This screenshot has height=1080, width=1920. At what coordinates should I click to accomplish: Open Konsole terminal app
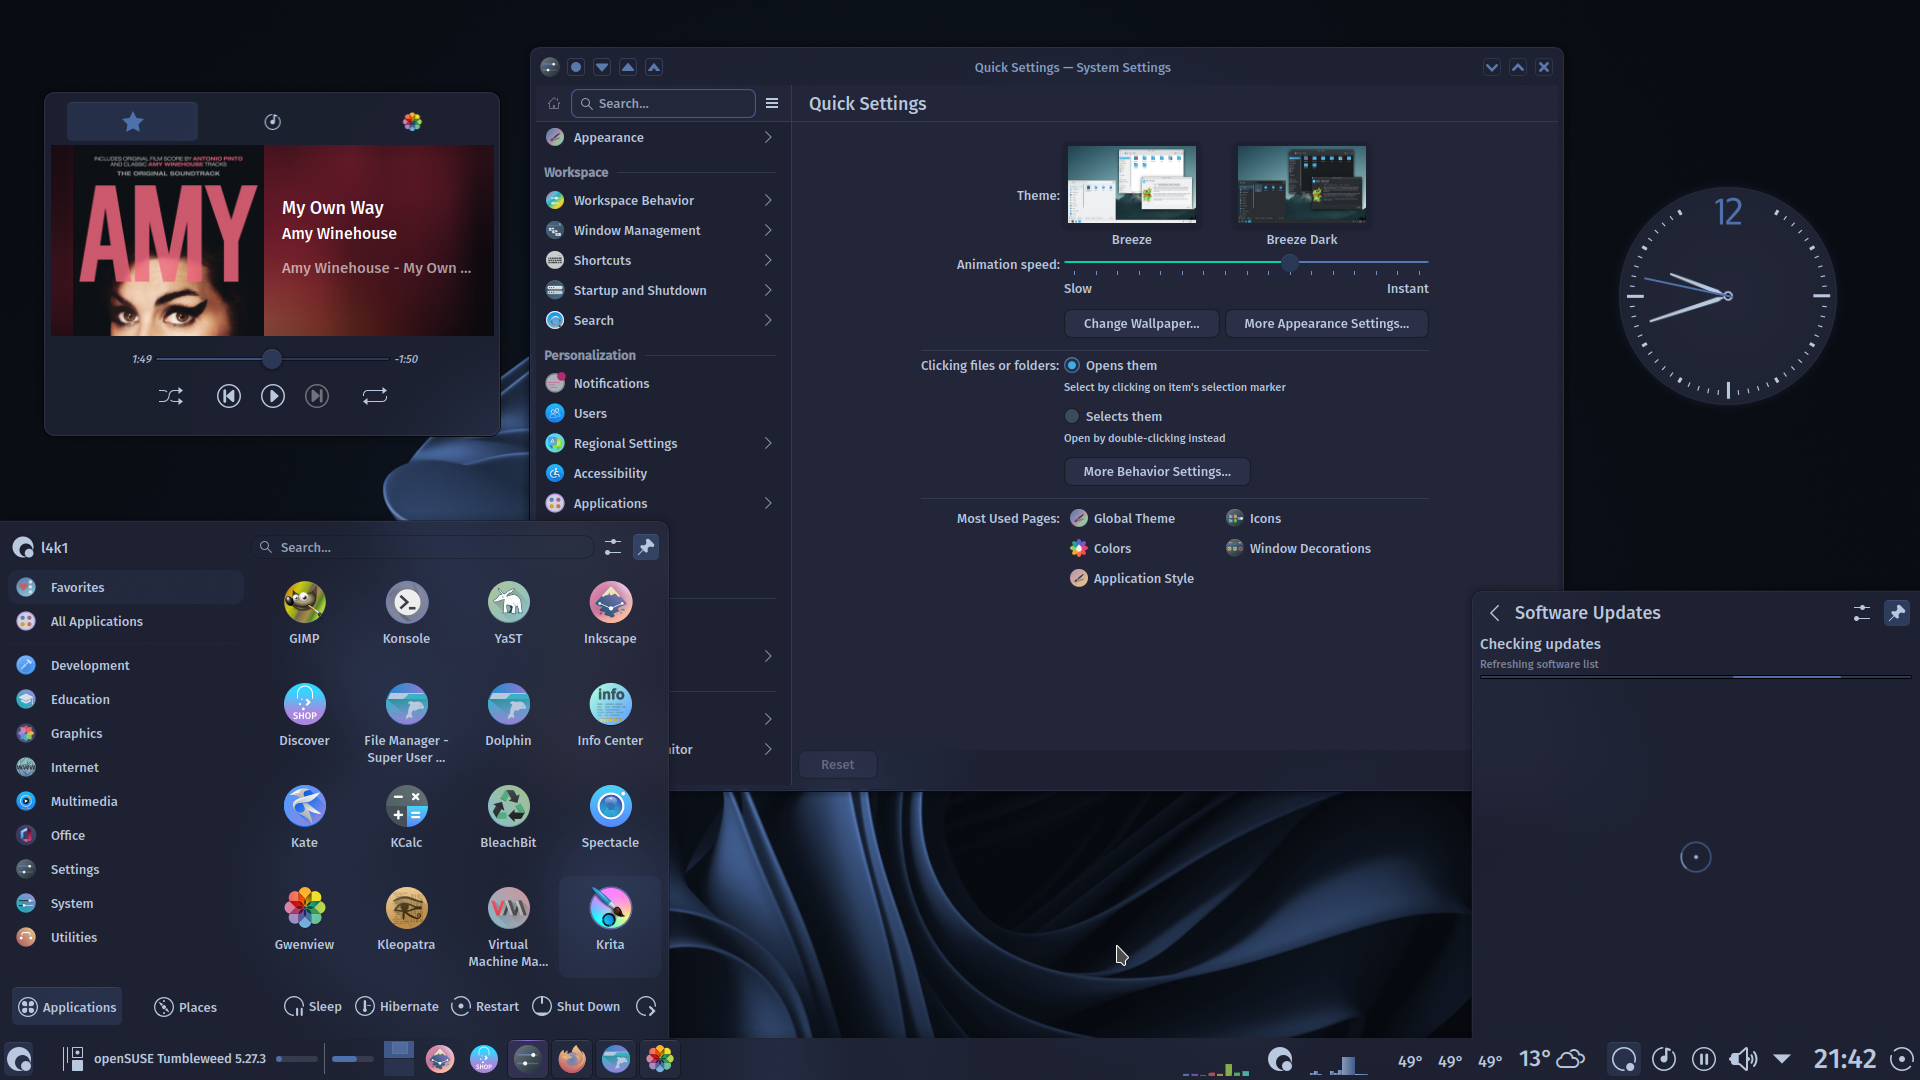pyautogui.click(x=406, y=613)
